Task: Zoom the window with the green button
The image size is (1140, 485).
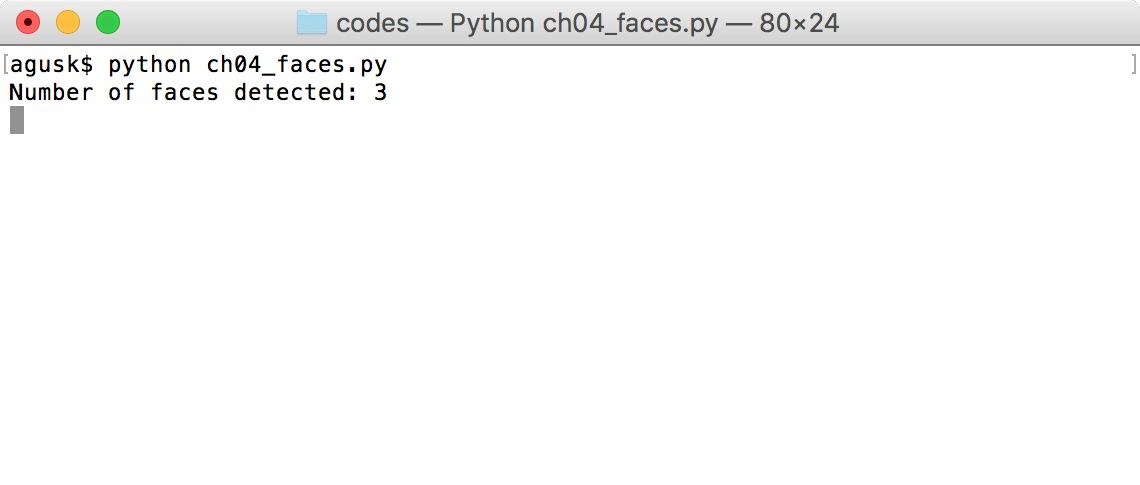Action: tap(108, 23)
